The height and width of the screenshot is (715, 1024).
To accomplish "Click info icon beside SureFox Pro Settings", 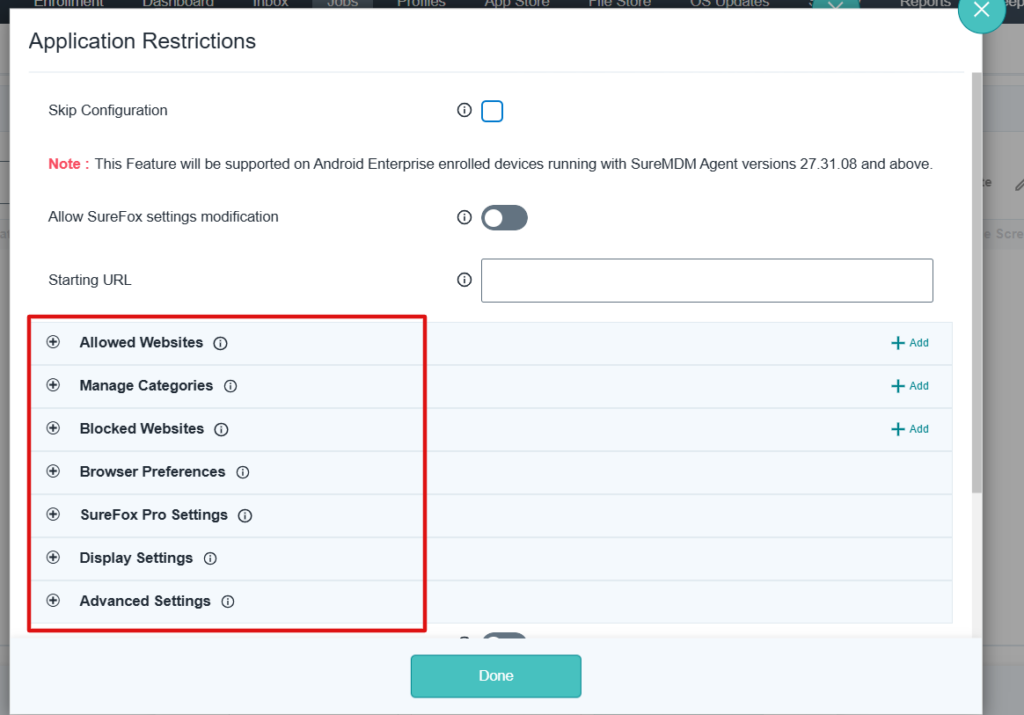I will click(x=245, y=516).
